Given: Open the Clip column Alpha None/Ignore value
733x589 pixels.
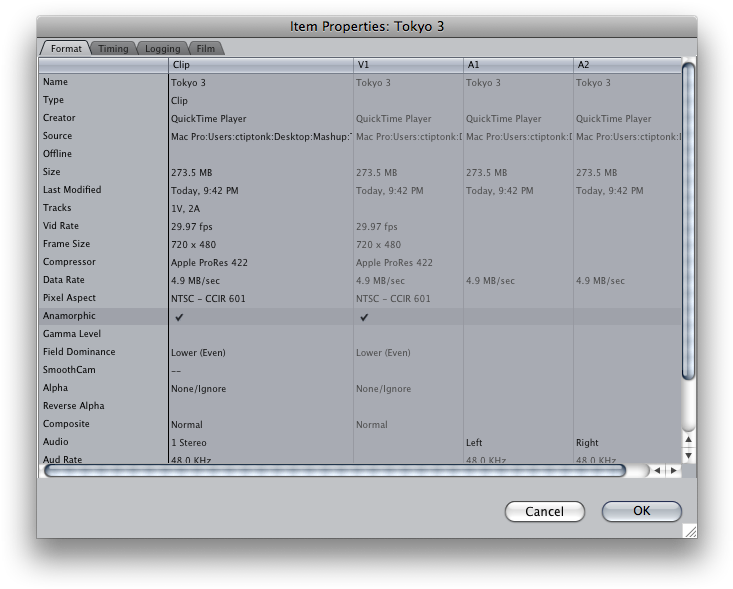Looking at the screenshot, I should [x=198, y=389].
